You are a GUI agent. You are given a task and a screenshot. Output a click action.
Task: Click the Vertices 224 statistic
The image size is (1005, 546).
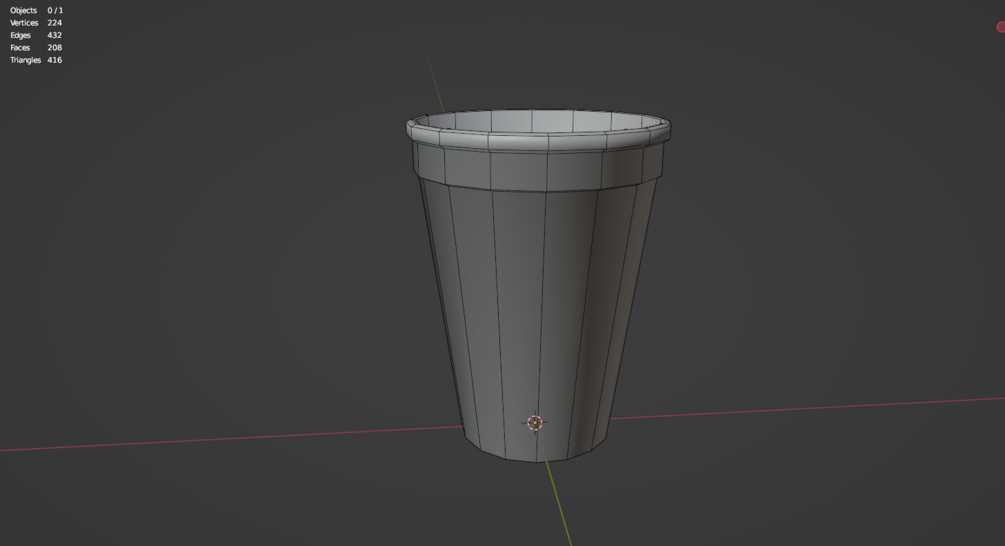pyautogui.click(x=36, y=23)
